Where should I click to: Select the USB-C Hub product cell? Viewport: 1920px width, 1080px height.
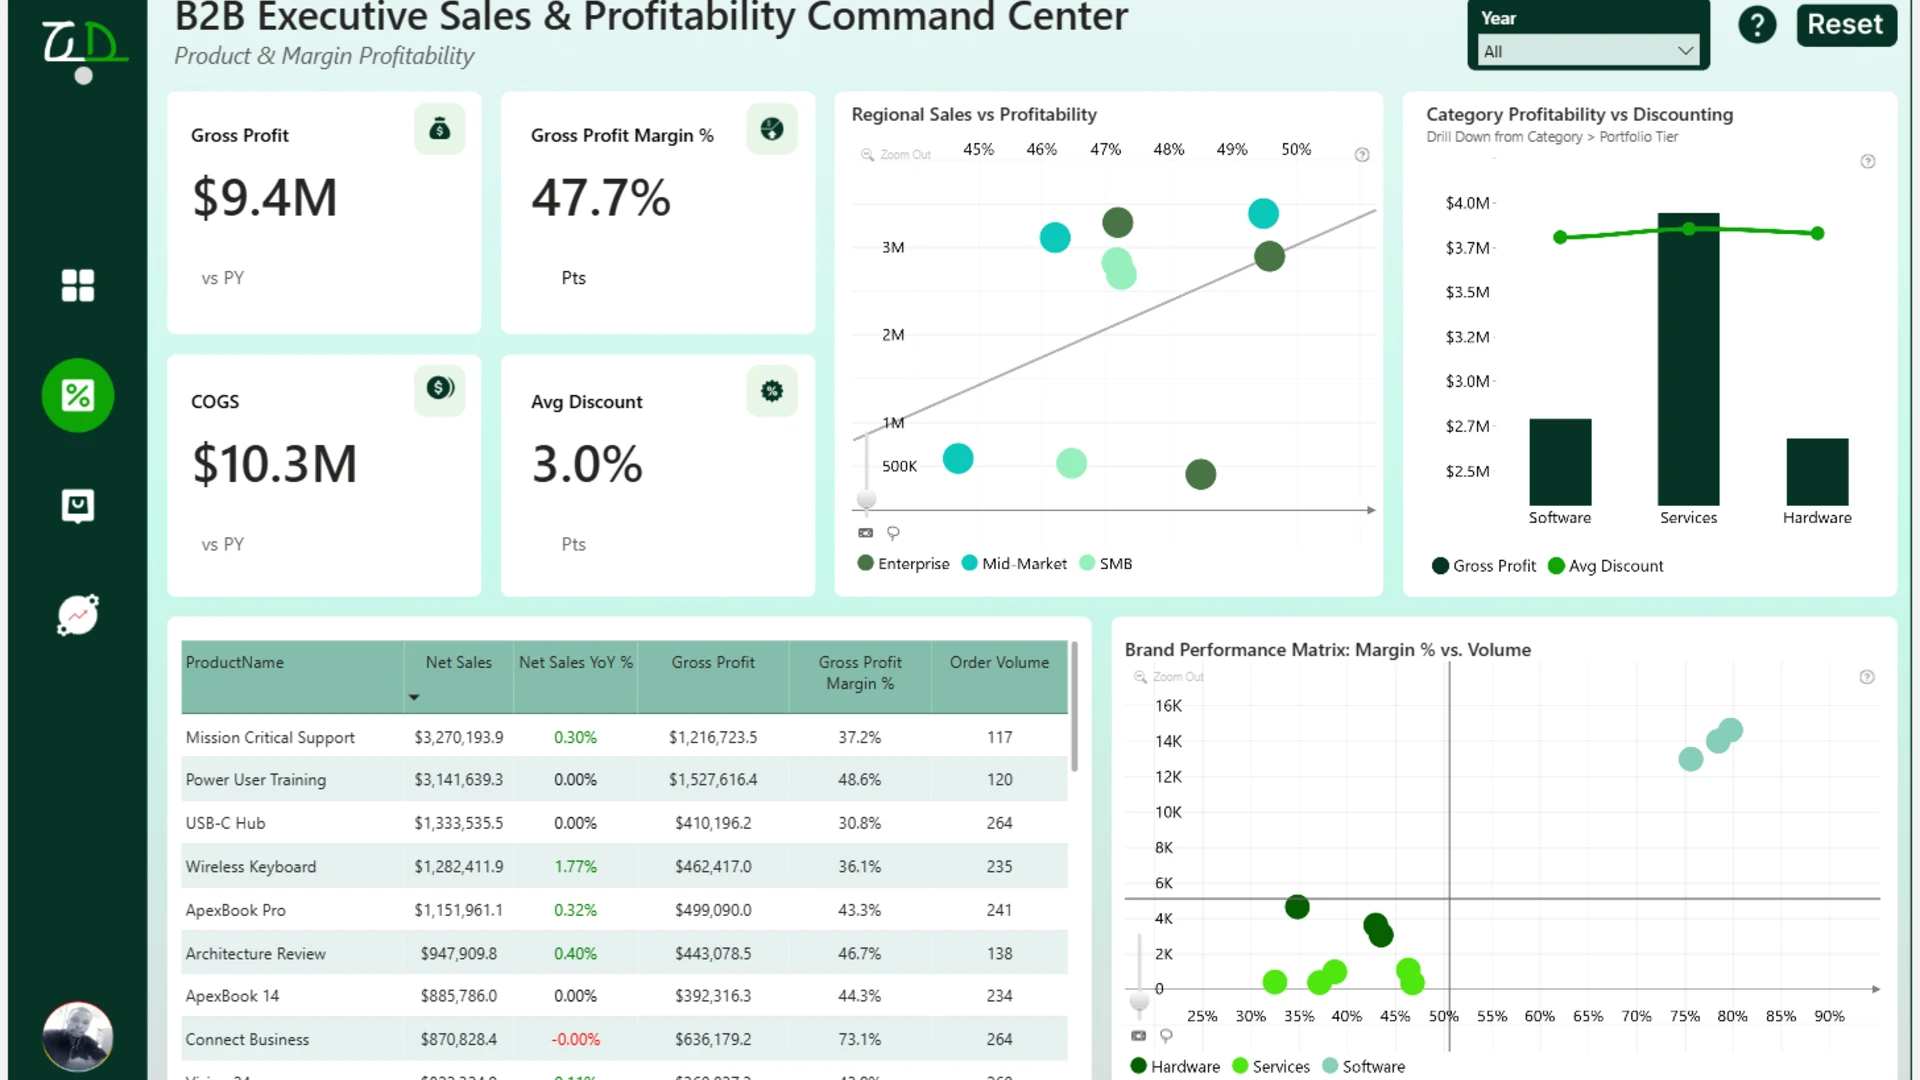[225, 824]
